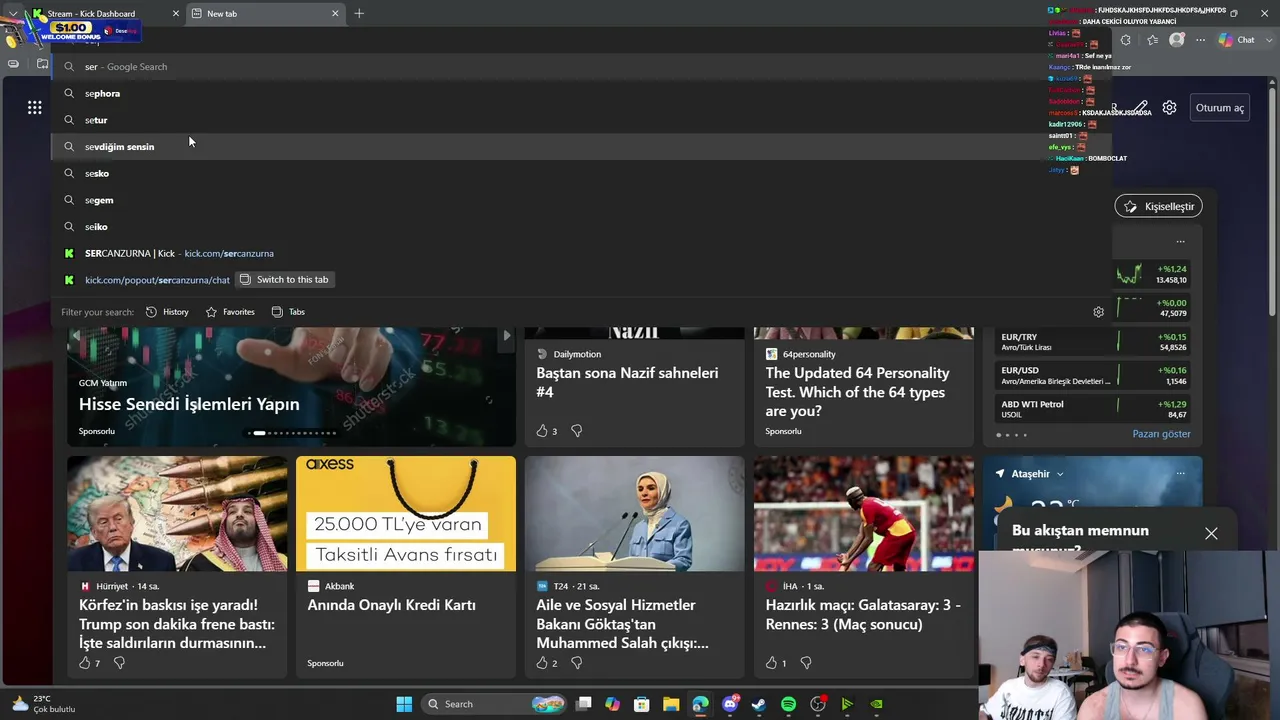The image size is (1280, 720).
Task: Dislike the Aile ve Sosyal Hizmetler article
Action: click(x=577, y=663)
